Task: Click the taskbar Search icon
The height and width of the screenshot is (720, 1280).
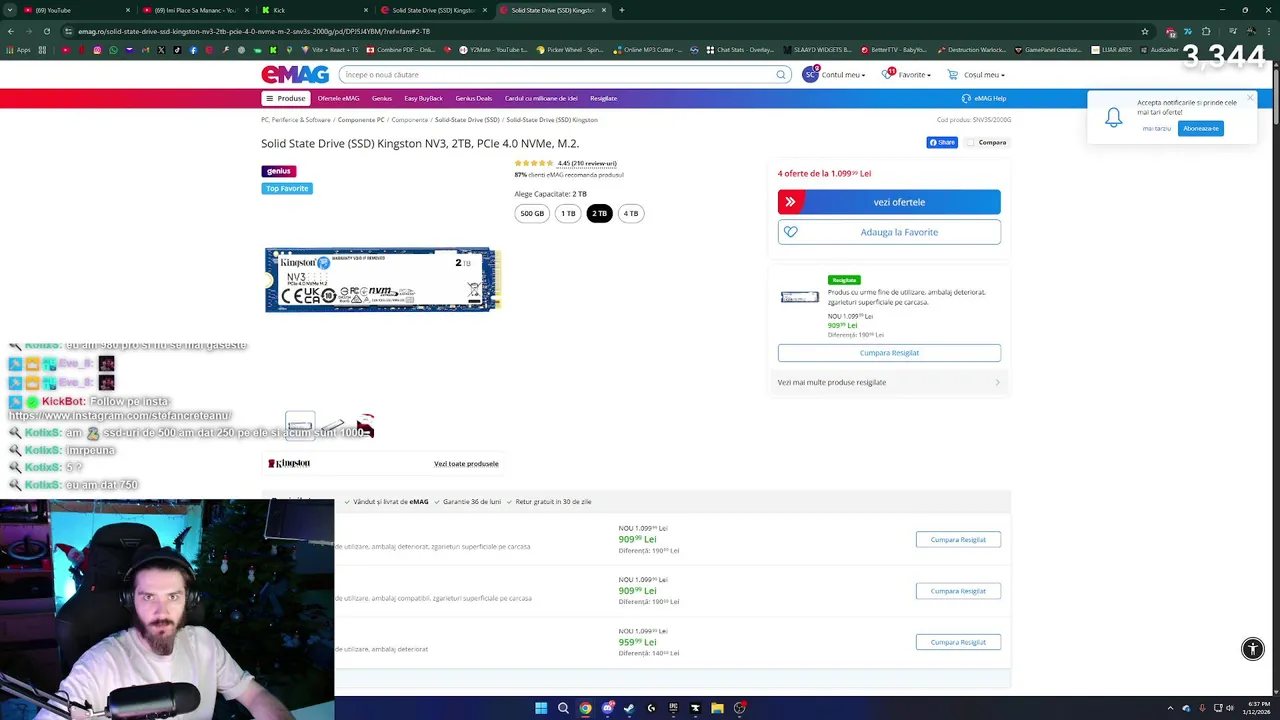Action: pos(563,708)
